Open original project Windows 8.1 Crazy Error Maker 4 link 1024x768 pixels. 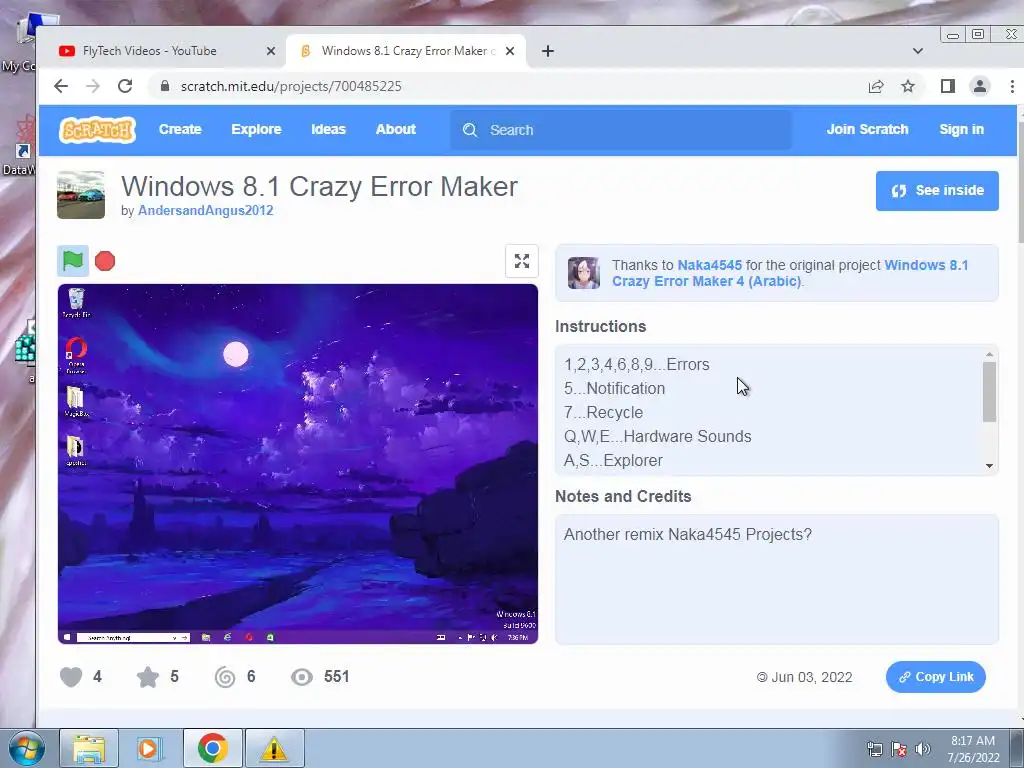coord(790,273)
